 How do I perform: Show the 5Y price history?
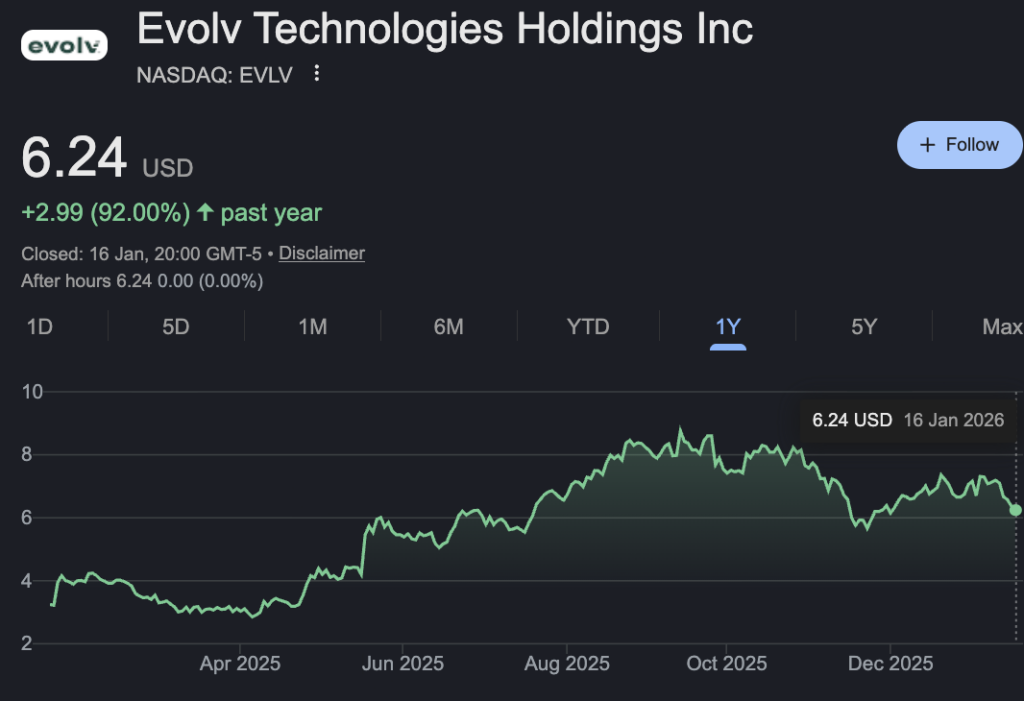tap(864, 327)
